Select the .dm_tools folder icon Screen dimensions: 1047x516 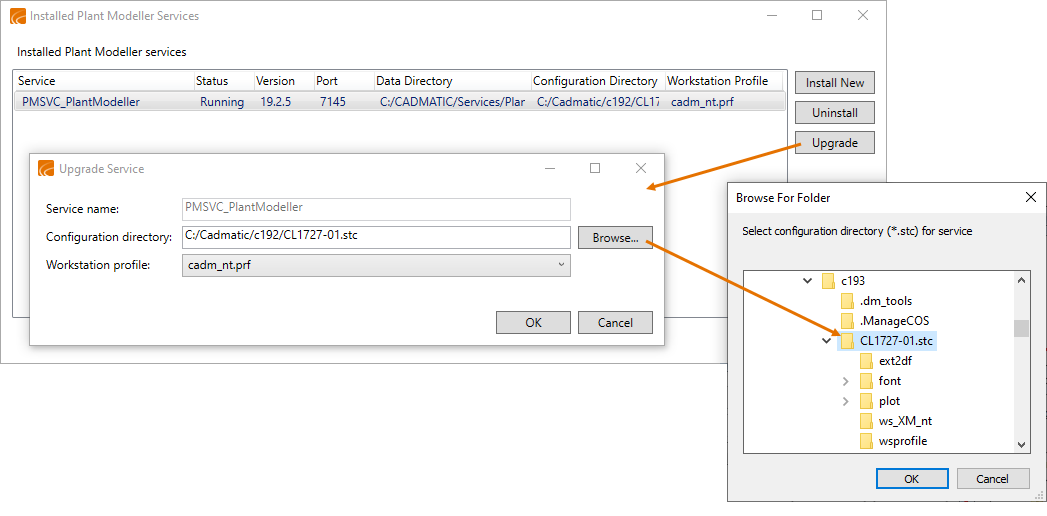tap(848, 301)
